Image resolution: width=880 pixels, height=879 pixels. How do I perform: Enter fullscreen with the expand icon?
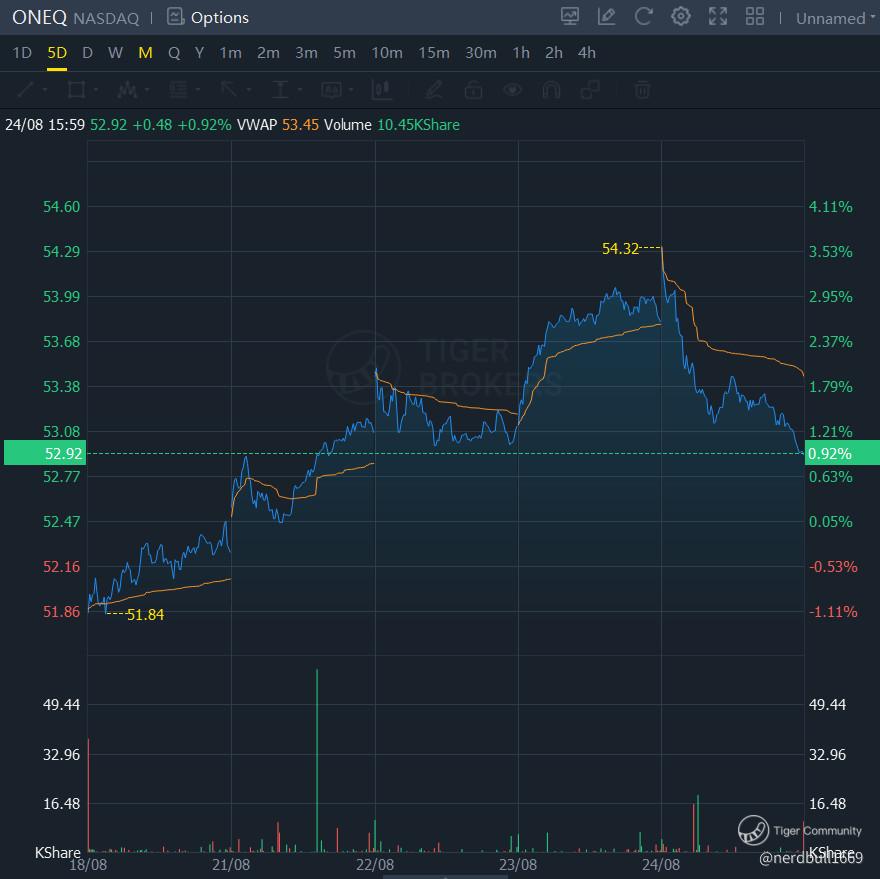(718, 16)
